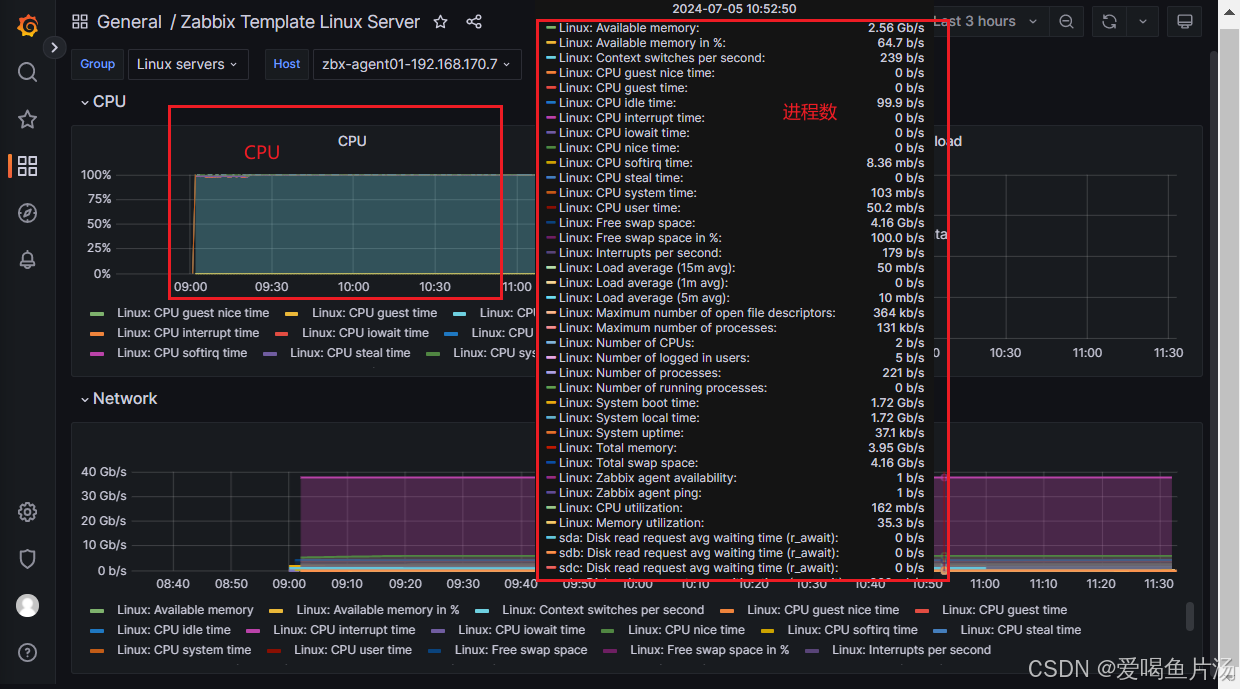Viewport: 1240px width, 689px height.
Task: Open Server admin via the shield icon
Action: point(28,559)
